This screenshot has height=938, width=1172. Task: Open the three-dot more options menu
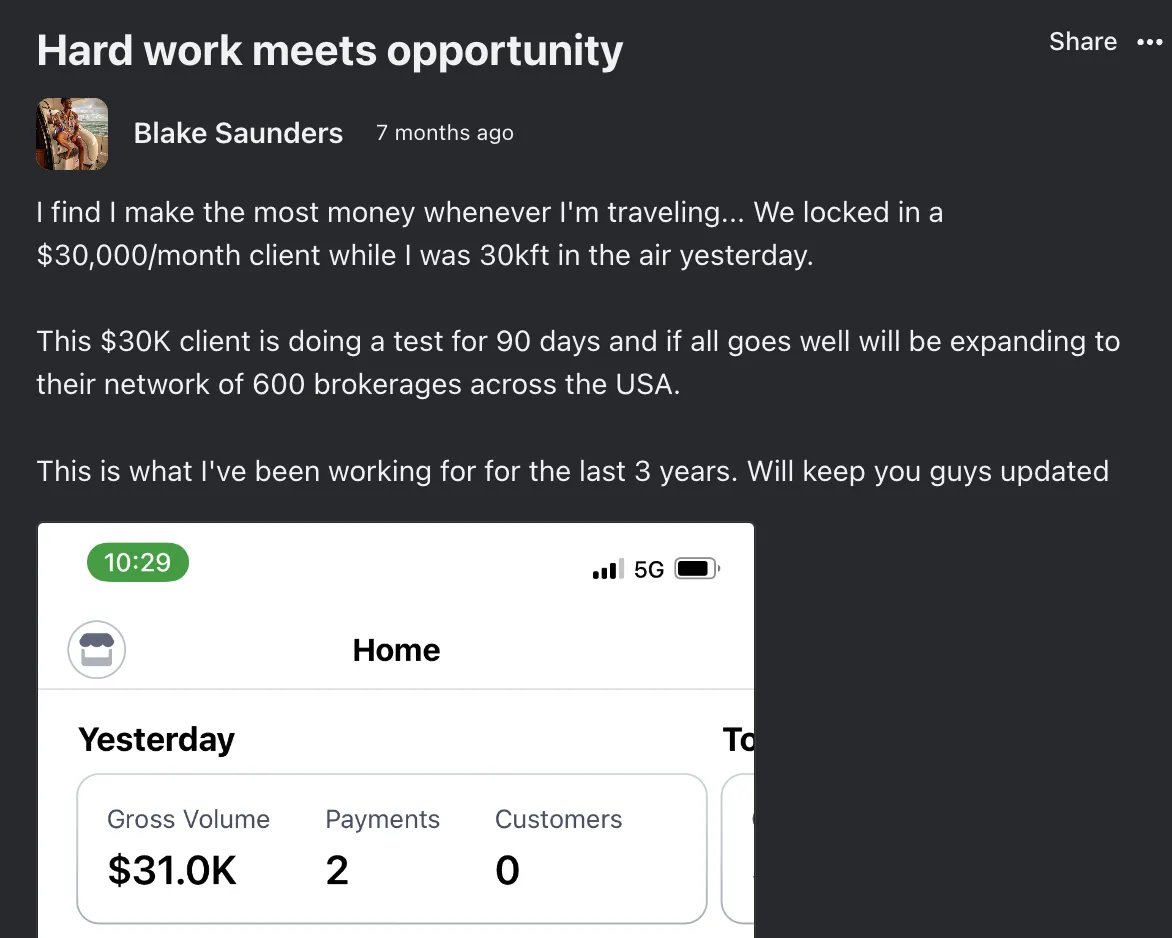(x=1150, y=42)
